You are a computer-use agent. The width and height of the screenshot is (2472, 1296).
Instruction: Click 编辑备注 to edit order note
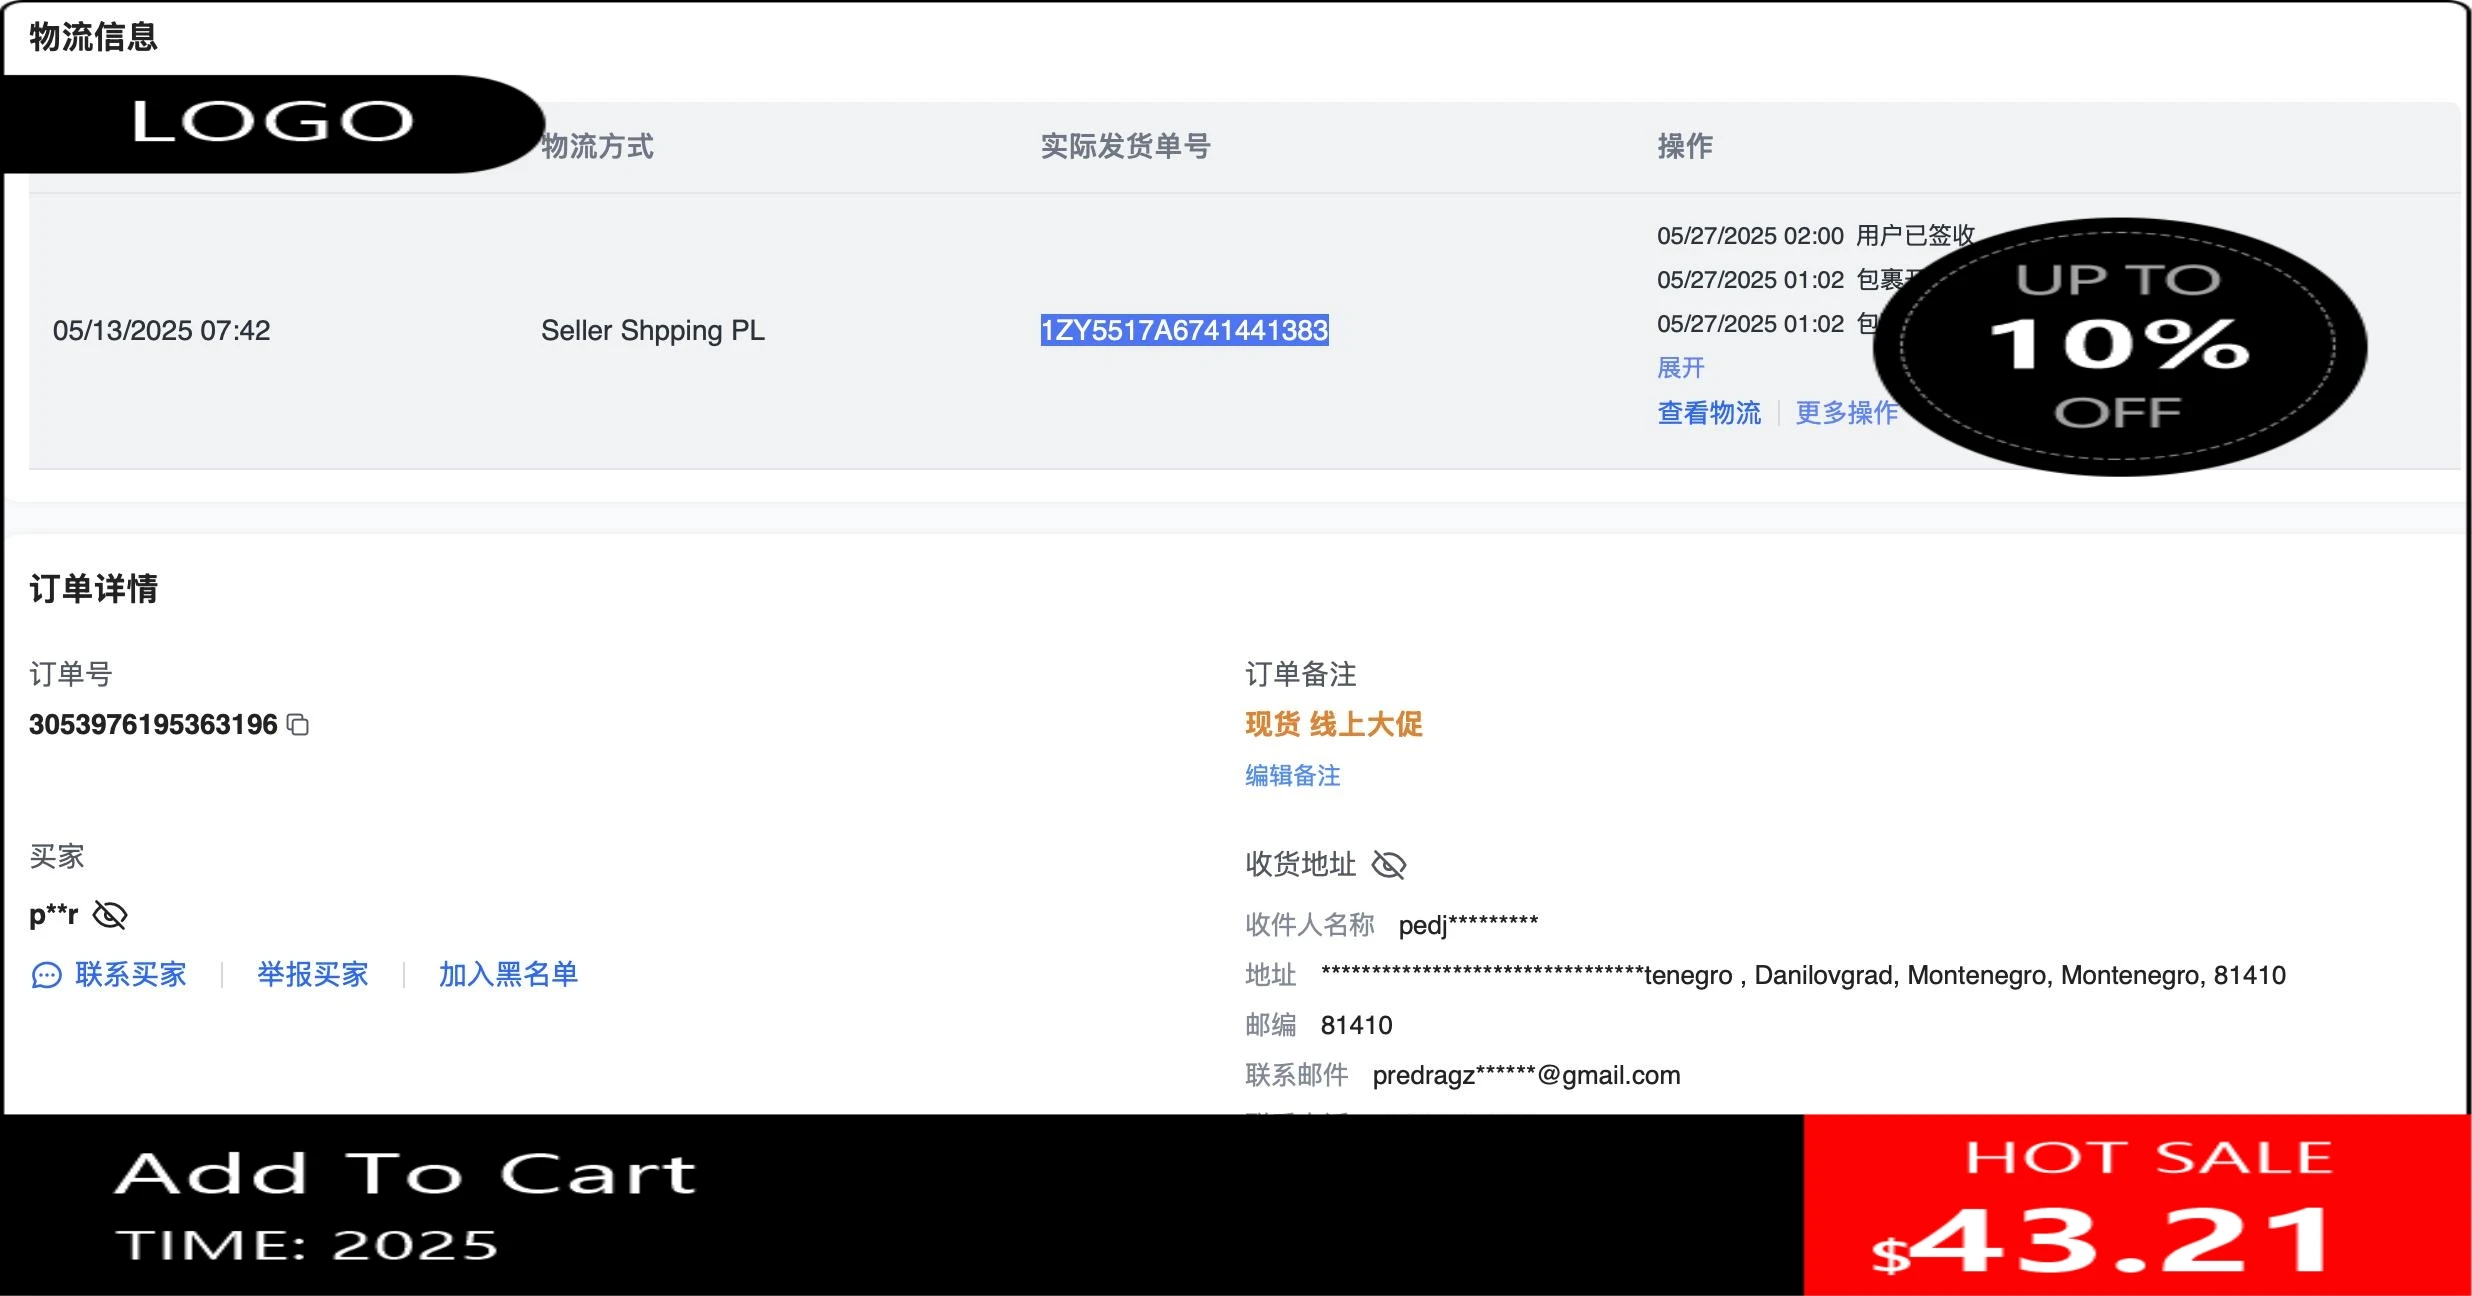[1292, 776]
